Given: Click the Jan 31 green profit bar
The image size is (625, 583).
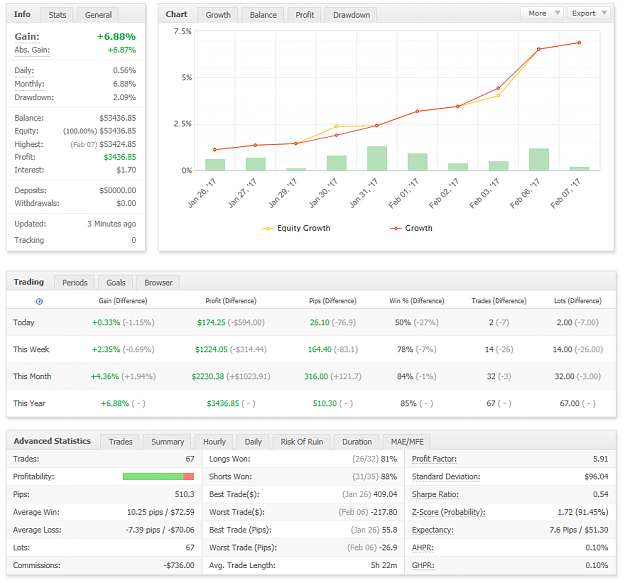Looking at the screenshot, I should click(x=377, y=159).
